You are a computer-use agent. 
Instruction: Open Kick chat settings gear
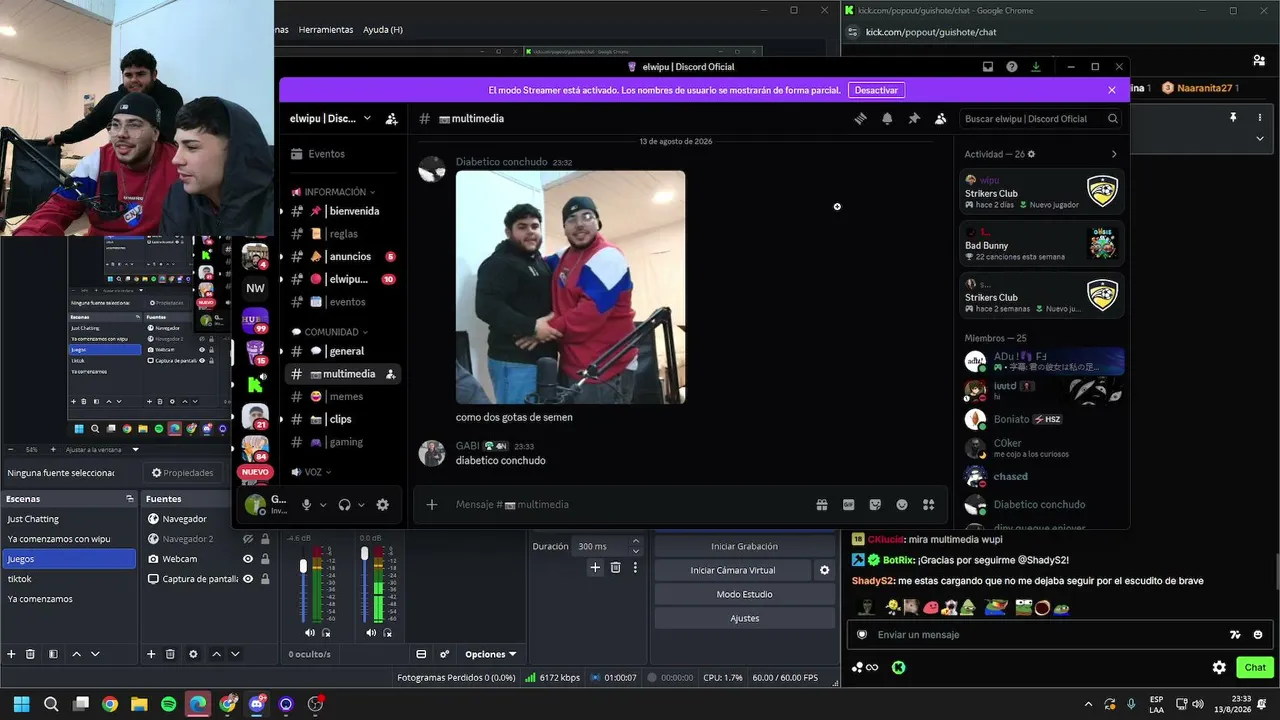(x=1219, y=667)
